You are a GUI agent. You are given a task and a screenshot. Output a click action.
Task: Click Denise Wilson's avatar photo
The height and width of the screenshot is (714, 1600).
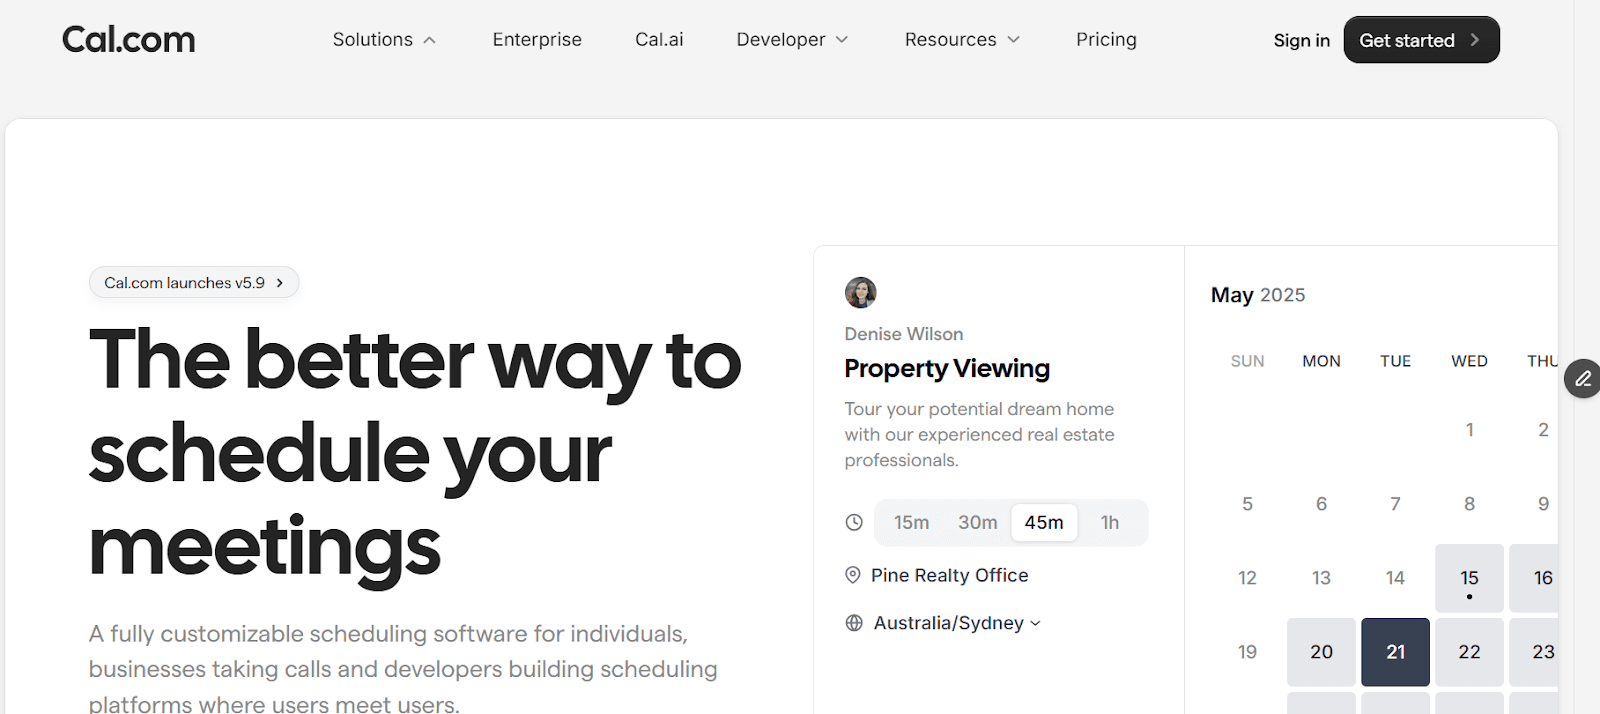coord(861,293)
